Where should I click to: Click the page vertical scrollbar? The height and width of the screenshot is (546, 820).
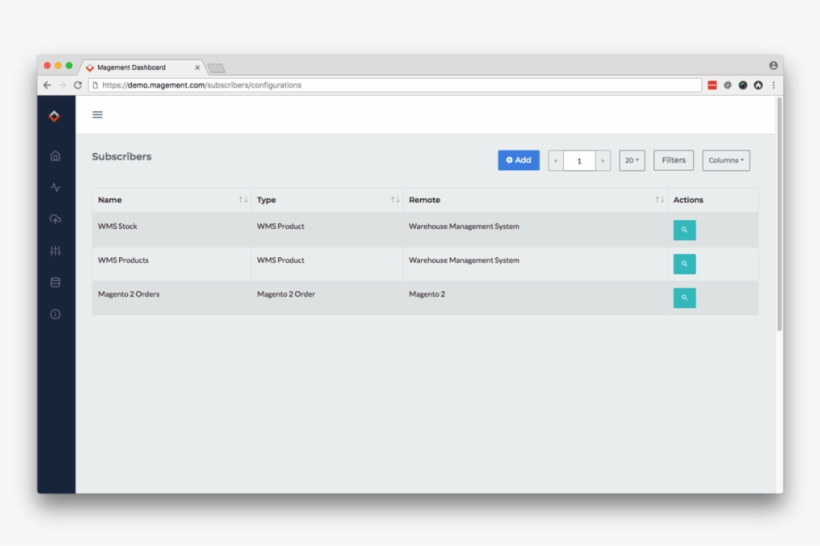pyautogui.click(x=779, y=214)
